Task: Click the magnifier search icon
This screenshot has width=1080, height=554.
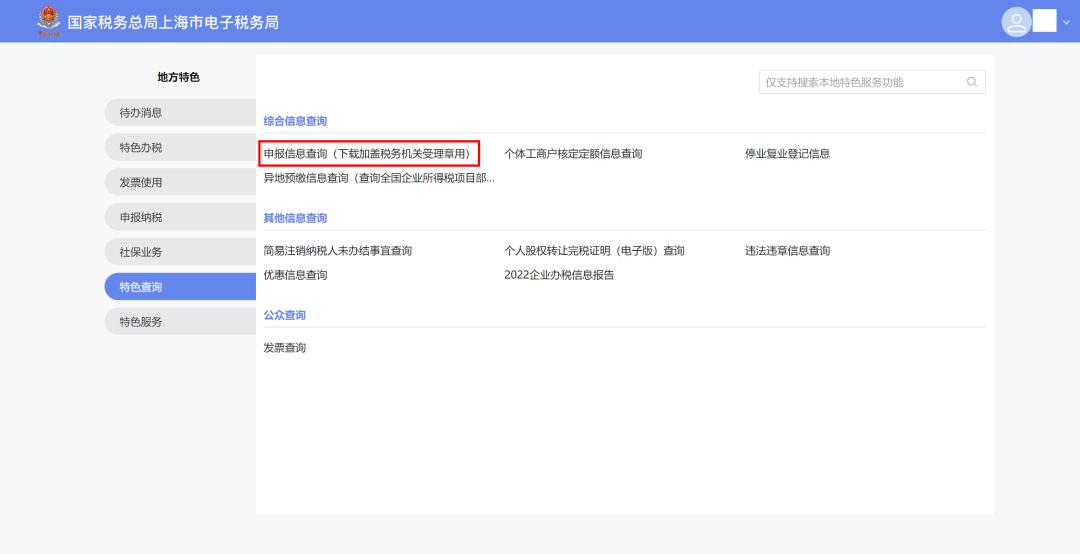Action: point(971,82)
